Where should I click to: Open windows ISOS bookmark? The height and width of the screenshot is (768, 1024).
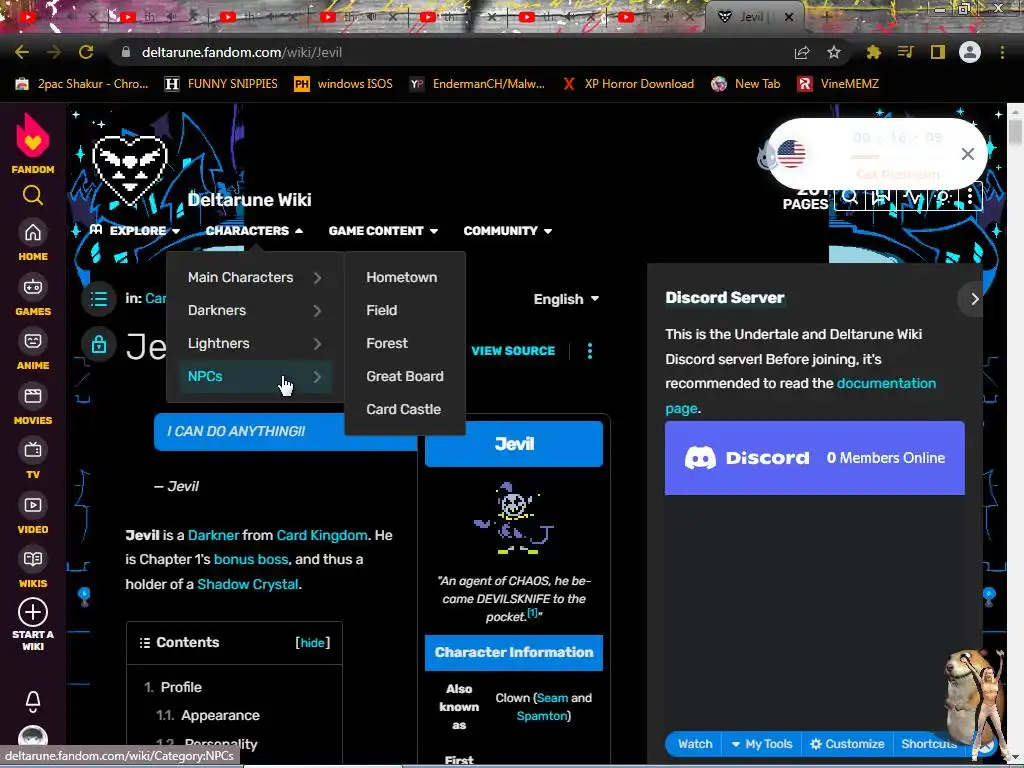tap(344, 84)
